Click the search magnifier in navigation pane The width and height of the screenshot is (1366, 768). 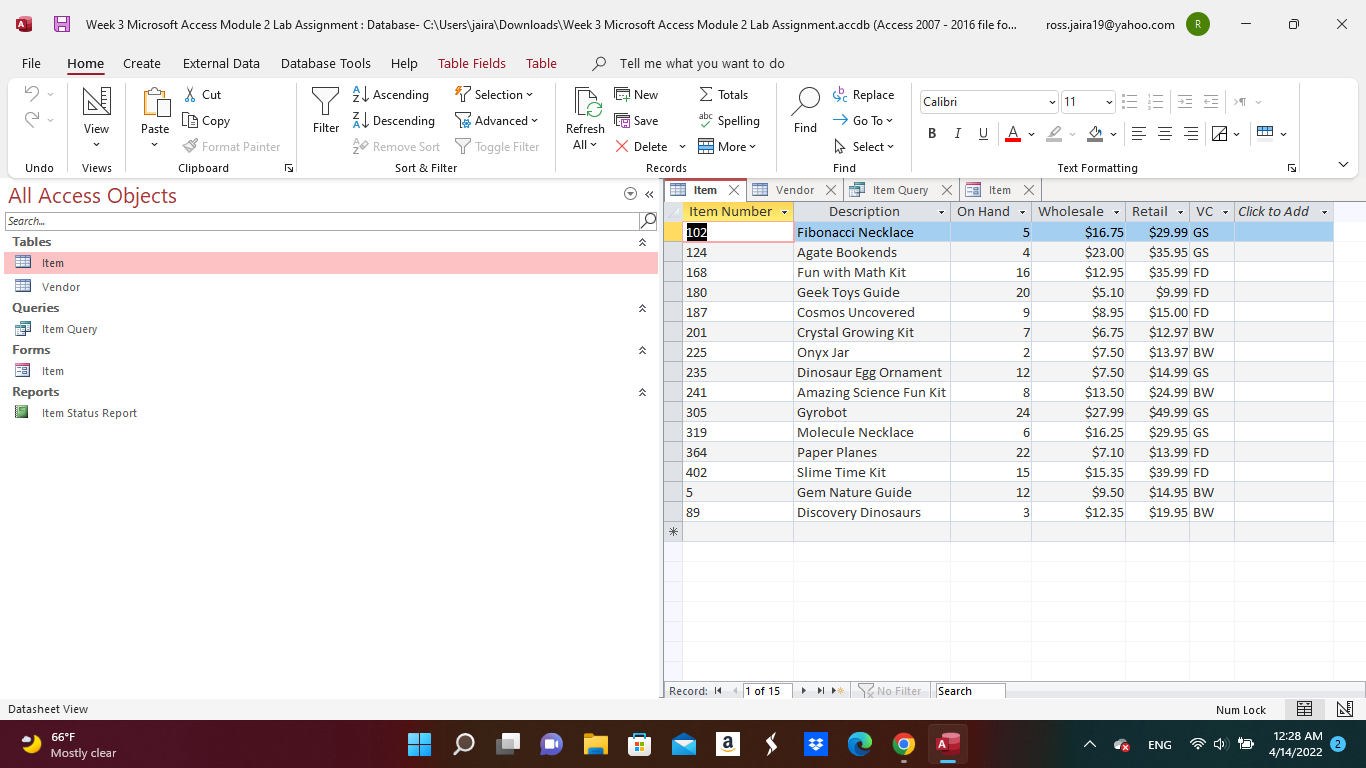point(648,221)
